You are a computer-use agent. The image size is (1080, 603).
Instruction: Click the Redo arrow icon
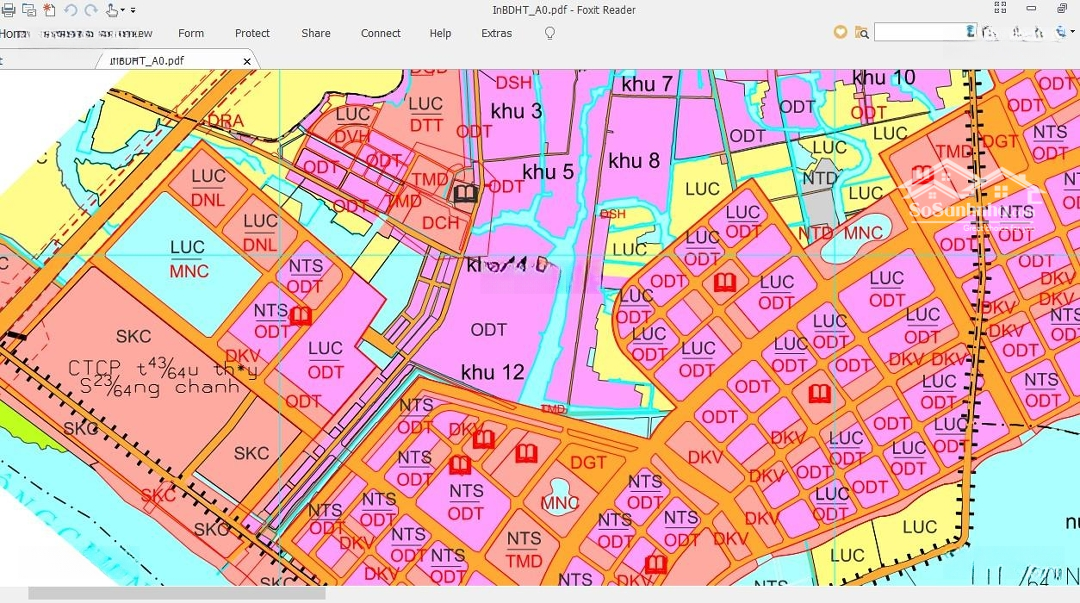pyautogui.click(x=91, y=10)
